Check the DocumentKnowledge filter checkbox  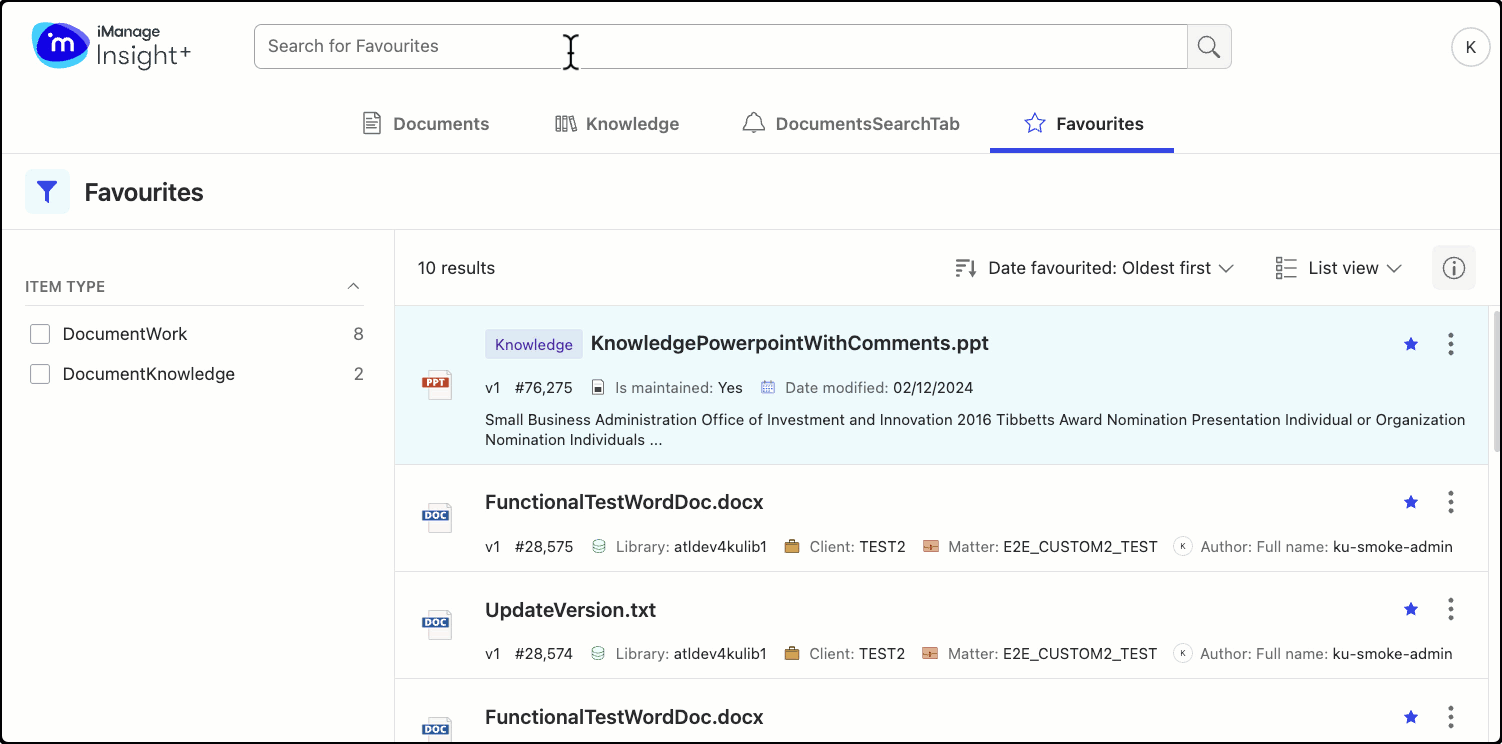(40, 374)
